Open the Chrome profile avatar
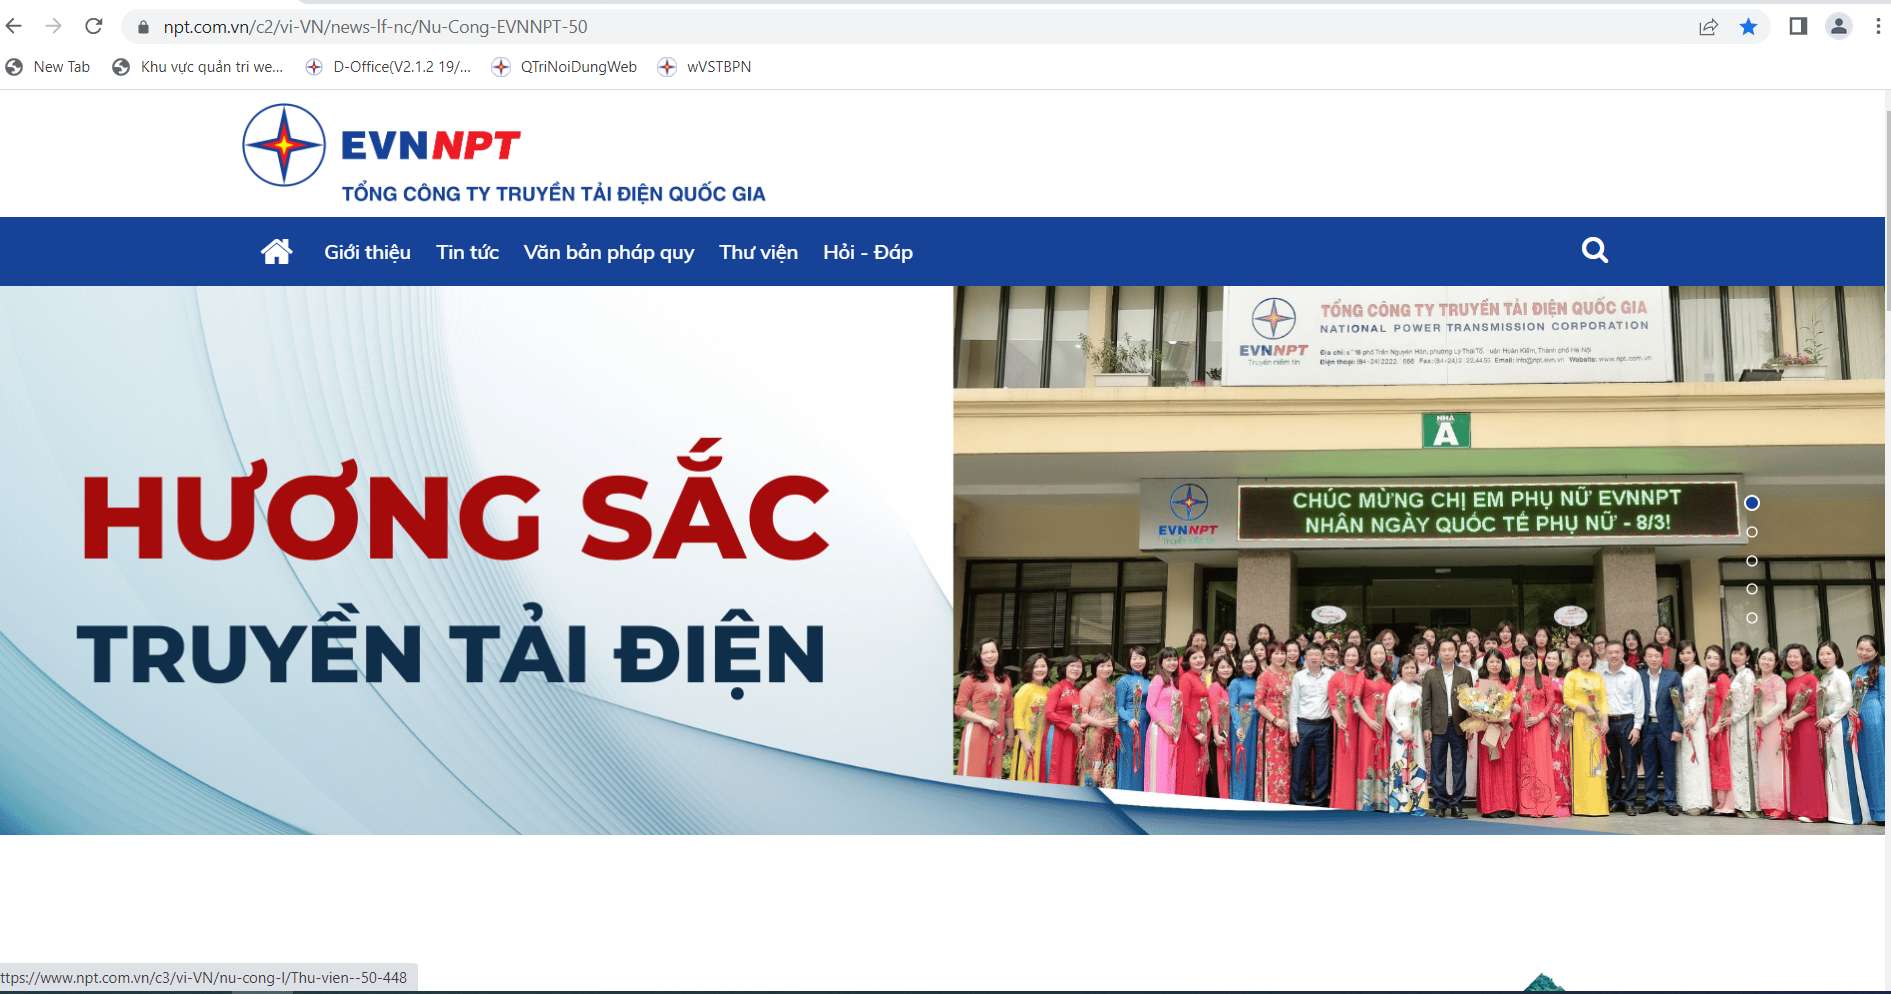Viewport: 1891px width, 994px height. [1838, 26]
